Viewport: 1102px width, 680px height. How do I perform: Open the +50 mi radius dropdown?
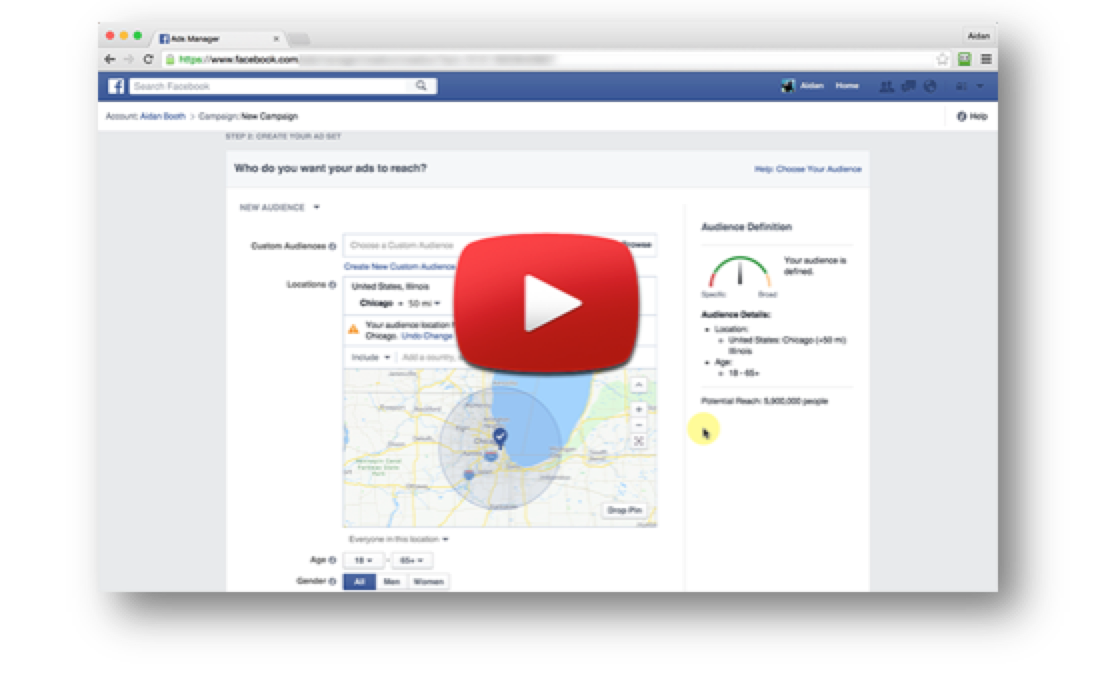click(x=423, y=303)
